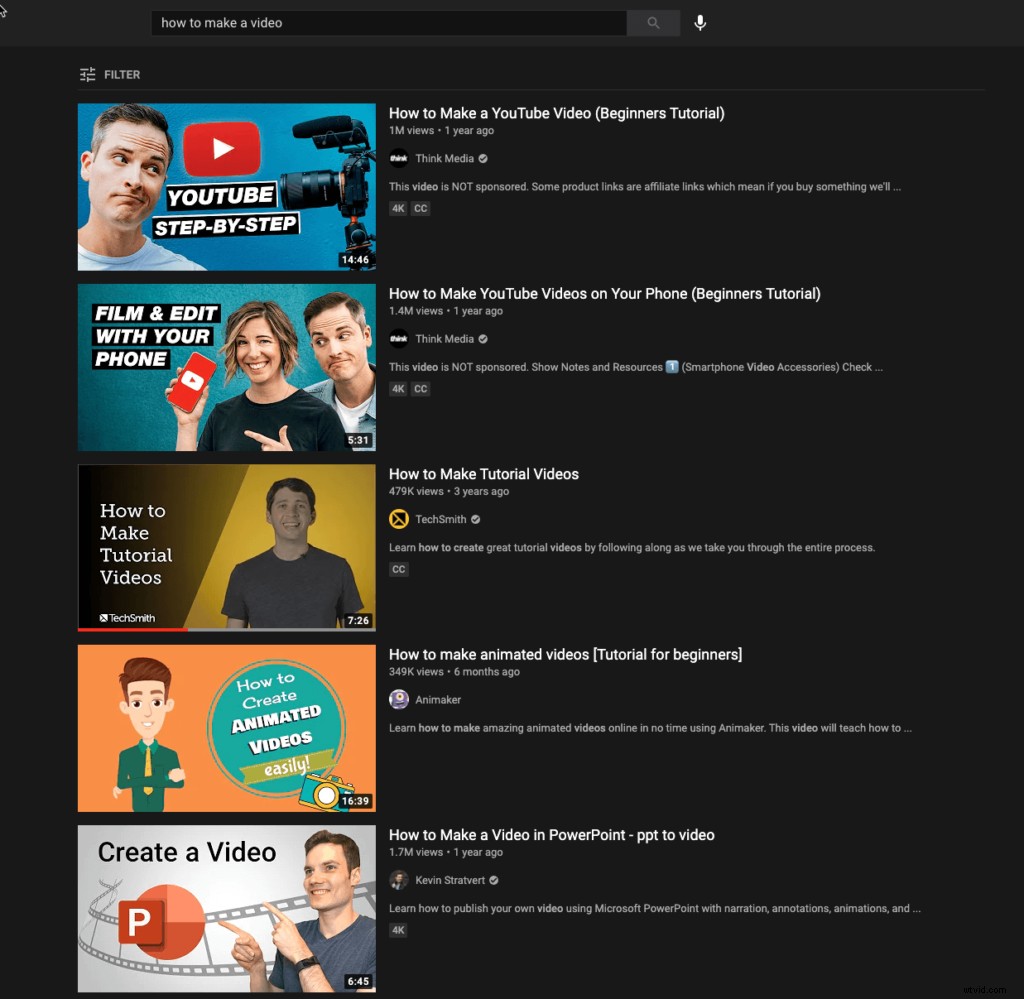Click the 4K badge on the PowerPoint video

[398, 930]
